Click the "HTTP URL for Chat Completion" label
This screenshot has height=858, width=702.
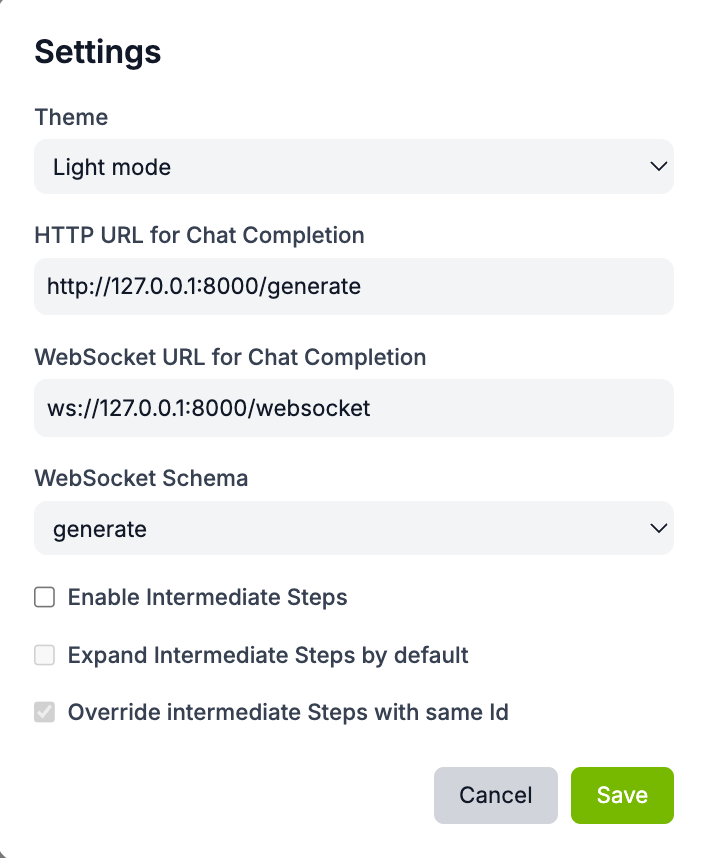click(x=199, y=236)
